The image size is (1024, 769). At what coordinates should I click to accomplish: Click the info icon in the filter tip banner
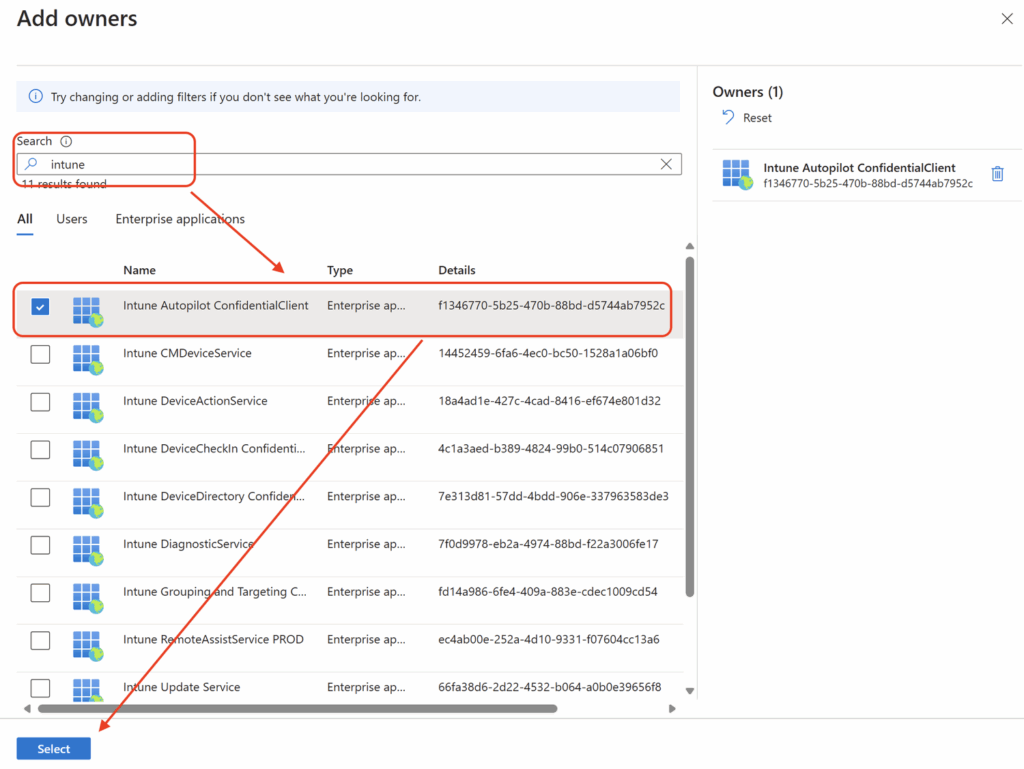click(x=35, y=97)
